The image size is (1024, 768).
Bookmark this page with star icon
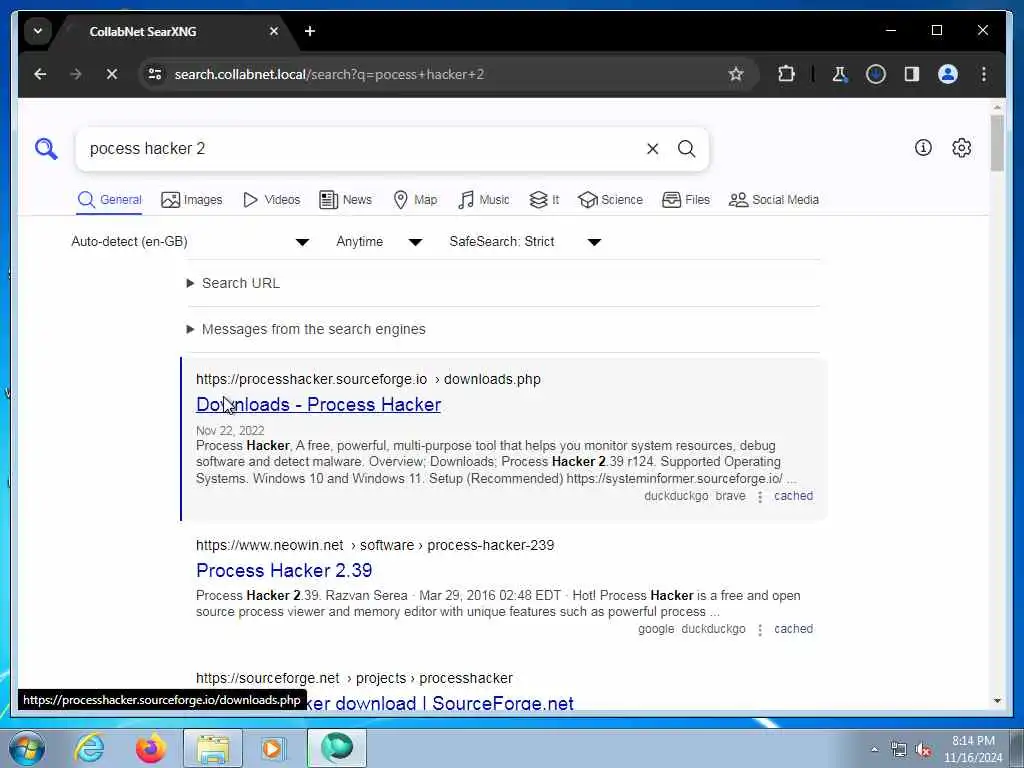click(736, 74)
